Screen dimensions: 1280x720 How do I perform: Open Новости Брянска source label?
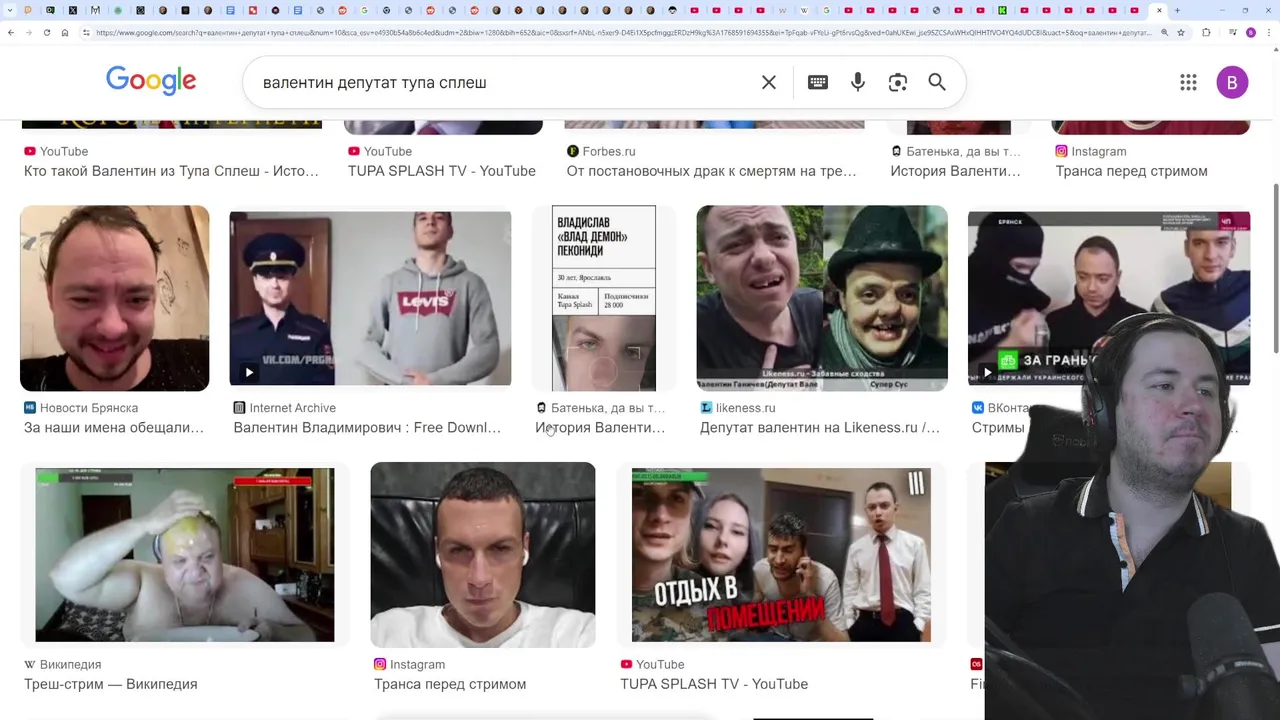(89, 408)
